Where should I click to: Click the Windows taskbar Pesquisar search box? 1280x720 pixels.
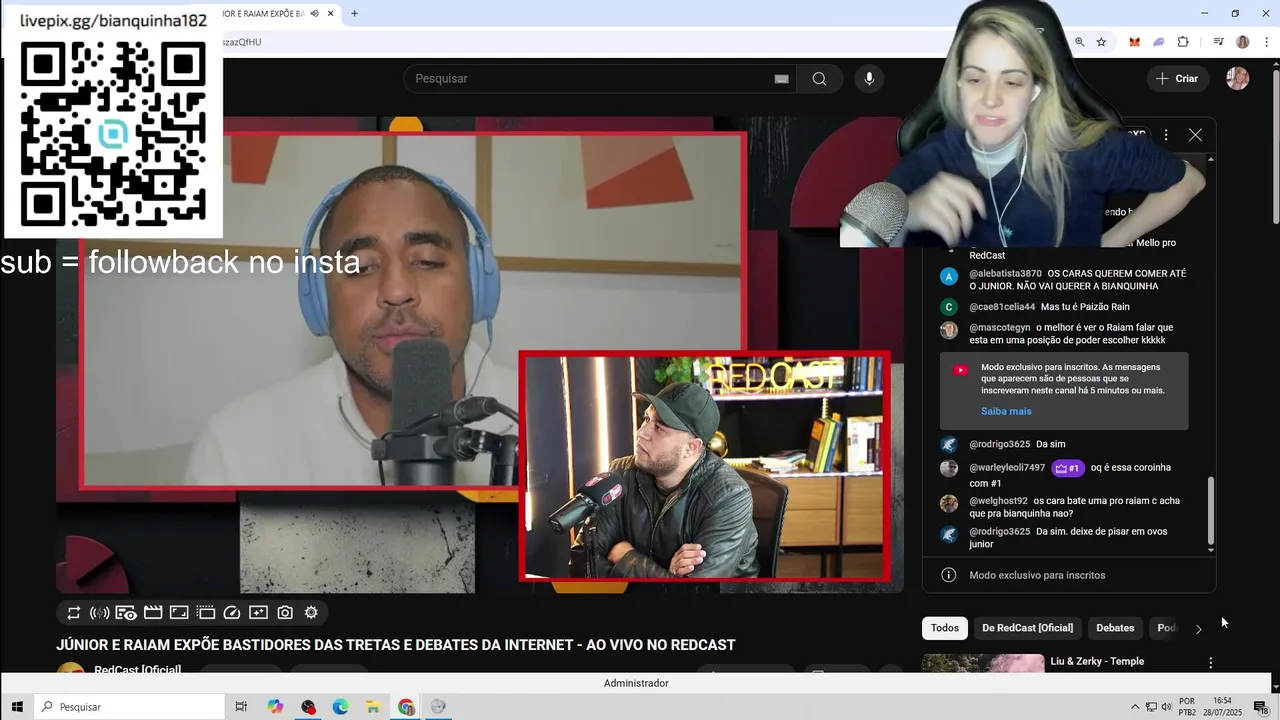(130, 707)
